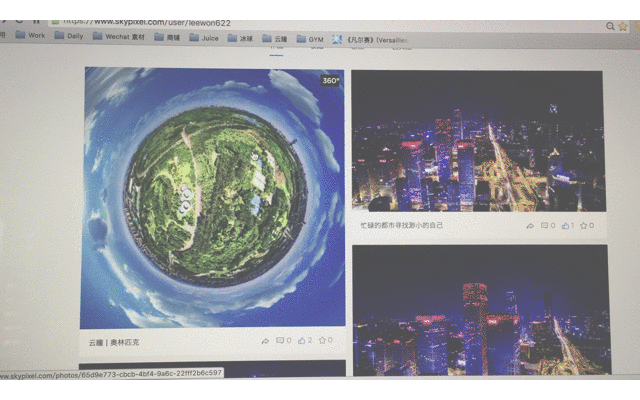Open the title link 忙碌的都市寻找渺小的自己
Viewport: 640px width, 400px height.
coord(401,225)
